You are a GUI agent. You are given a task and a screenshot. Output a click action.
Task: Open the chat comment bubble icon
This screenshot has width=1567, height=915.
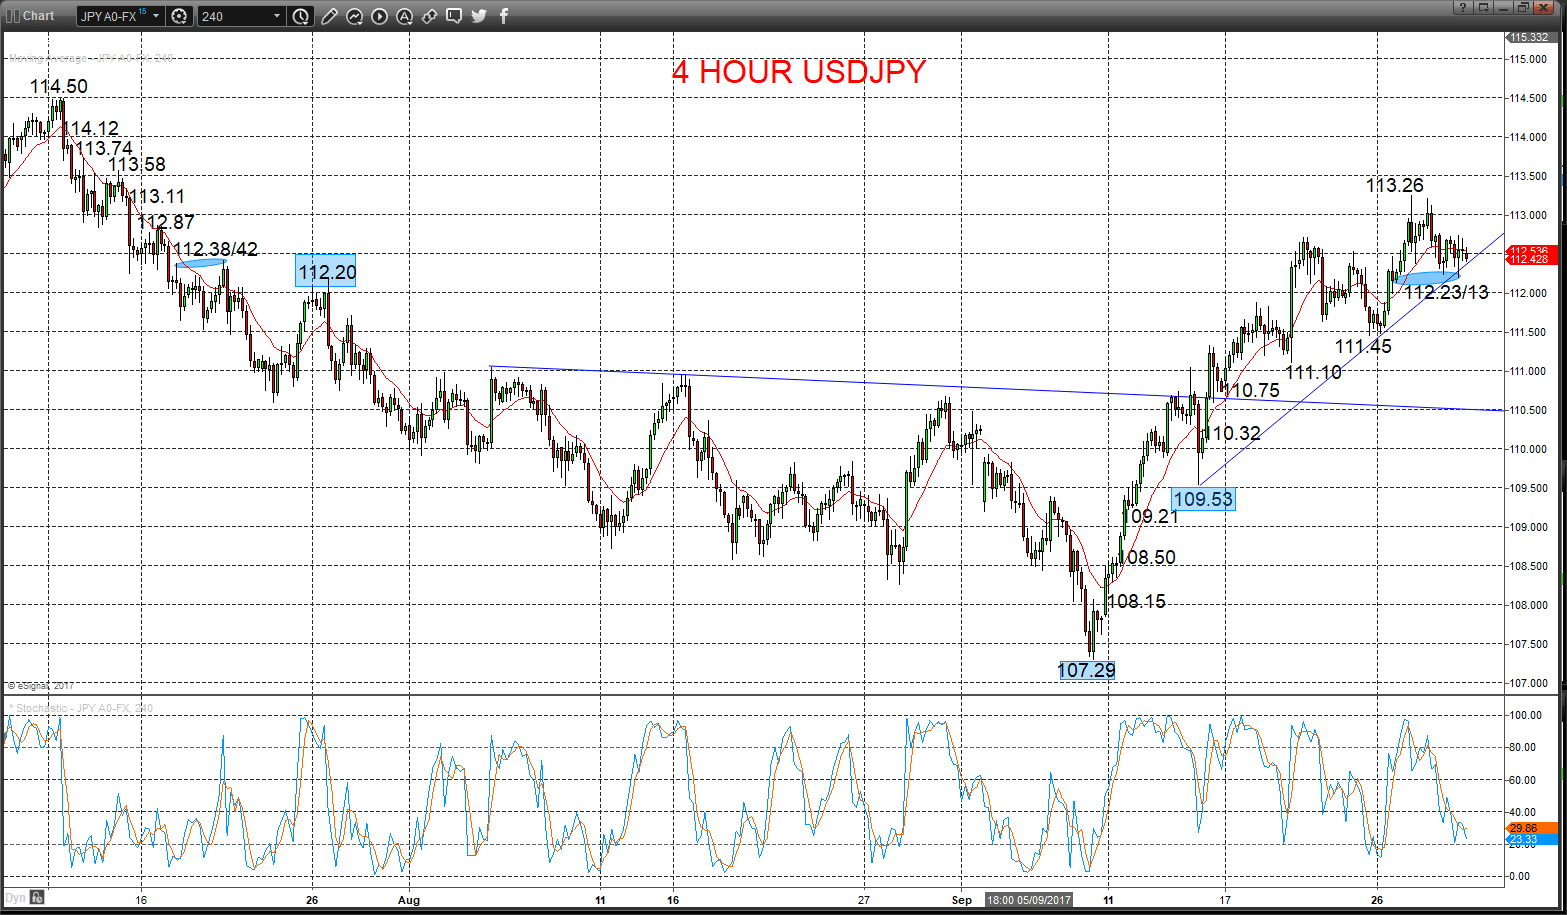(x=454, y=16)
